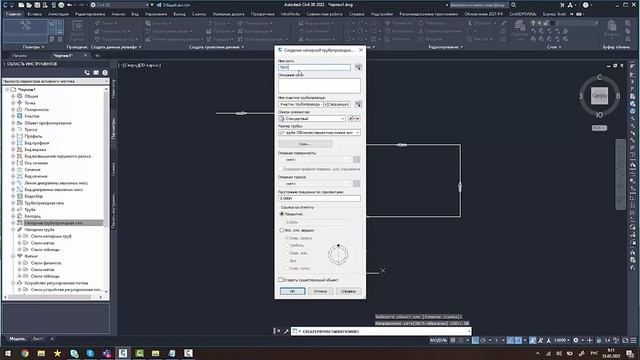Expand the Поверхность node in Toolspace tree
The image size is (640, 360).
(x=13, y=109)
